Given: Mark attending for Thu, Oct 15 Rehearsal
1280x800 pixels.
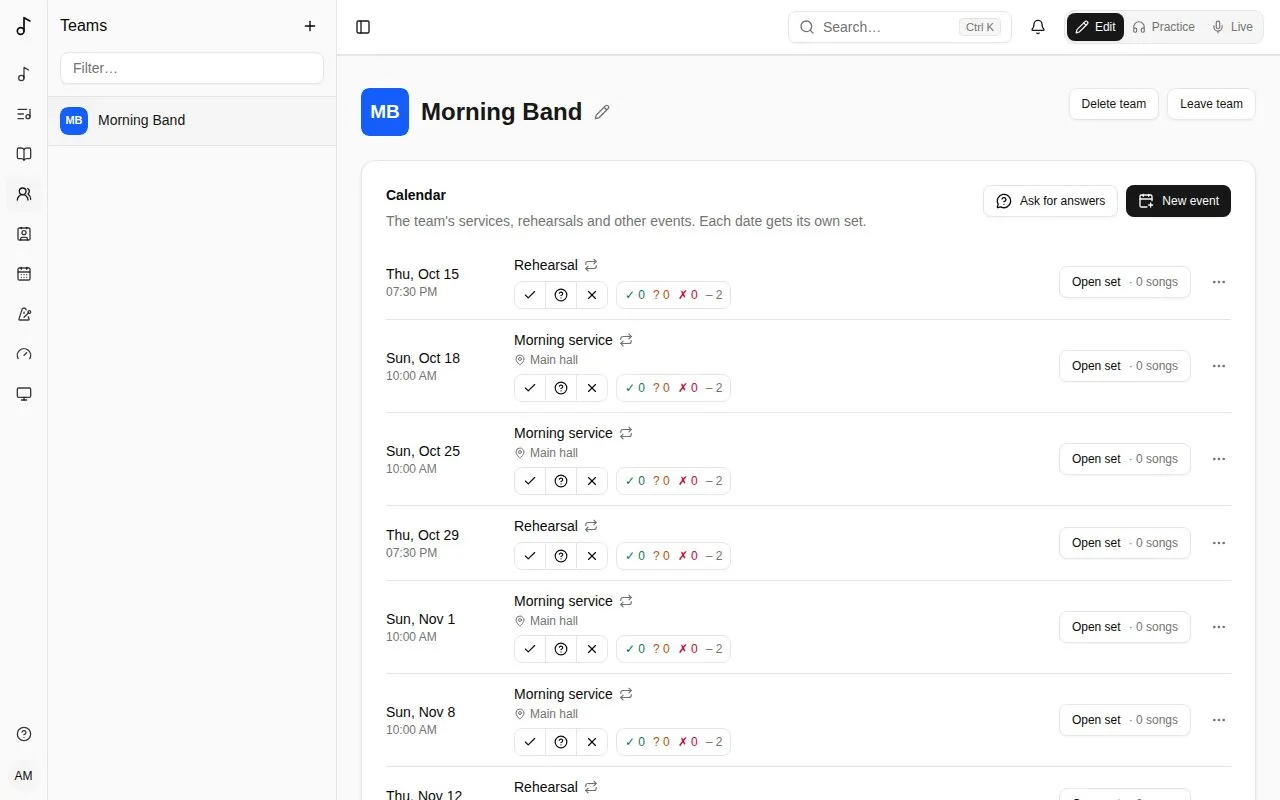Looking at the screenshot, I should point(530,295).
